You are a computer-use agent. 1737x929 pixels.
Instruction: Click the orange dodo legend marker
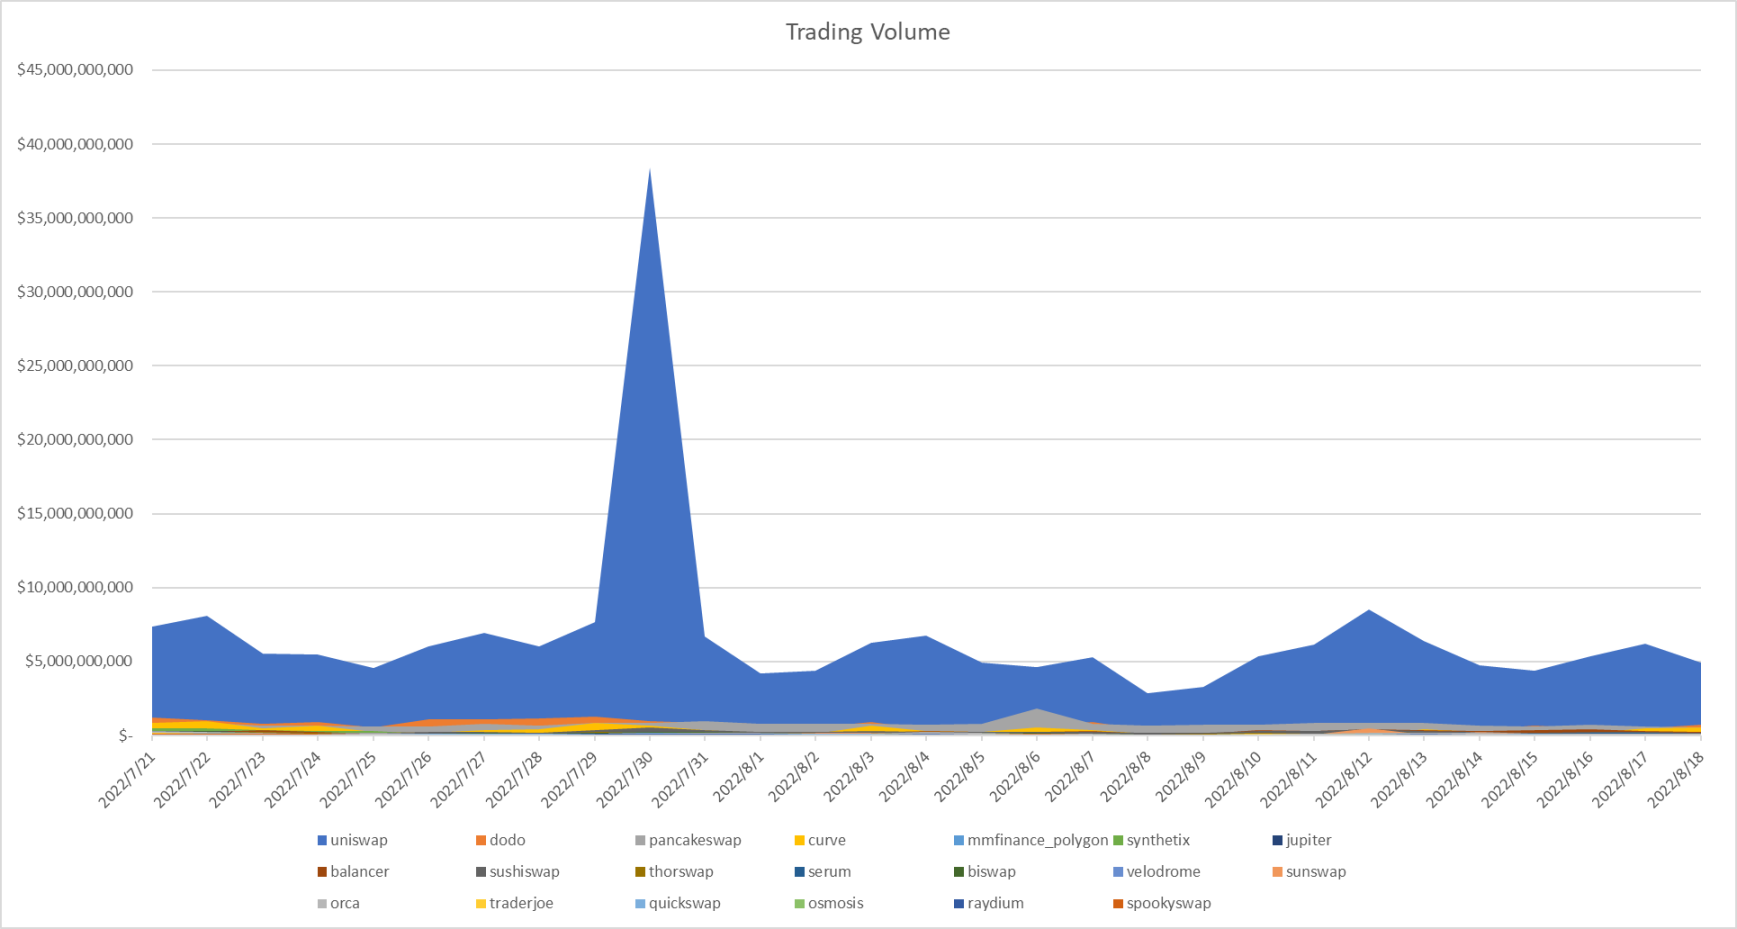[x=479, y=840]
